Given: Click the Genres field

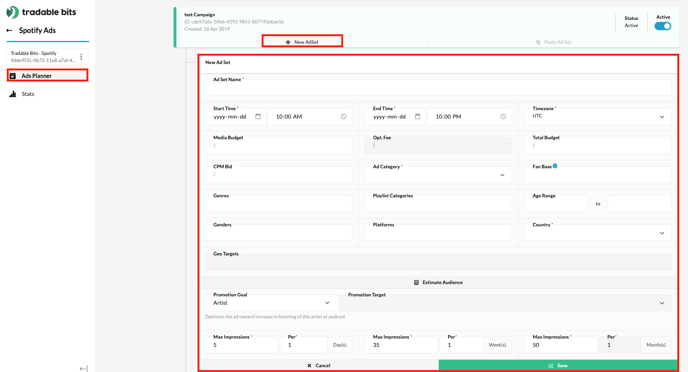Looking at the screenshot, I should [x=279, y=204].
